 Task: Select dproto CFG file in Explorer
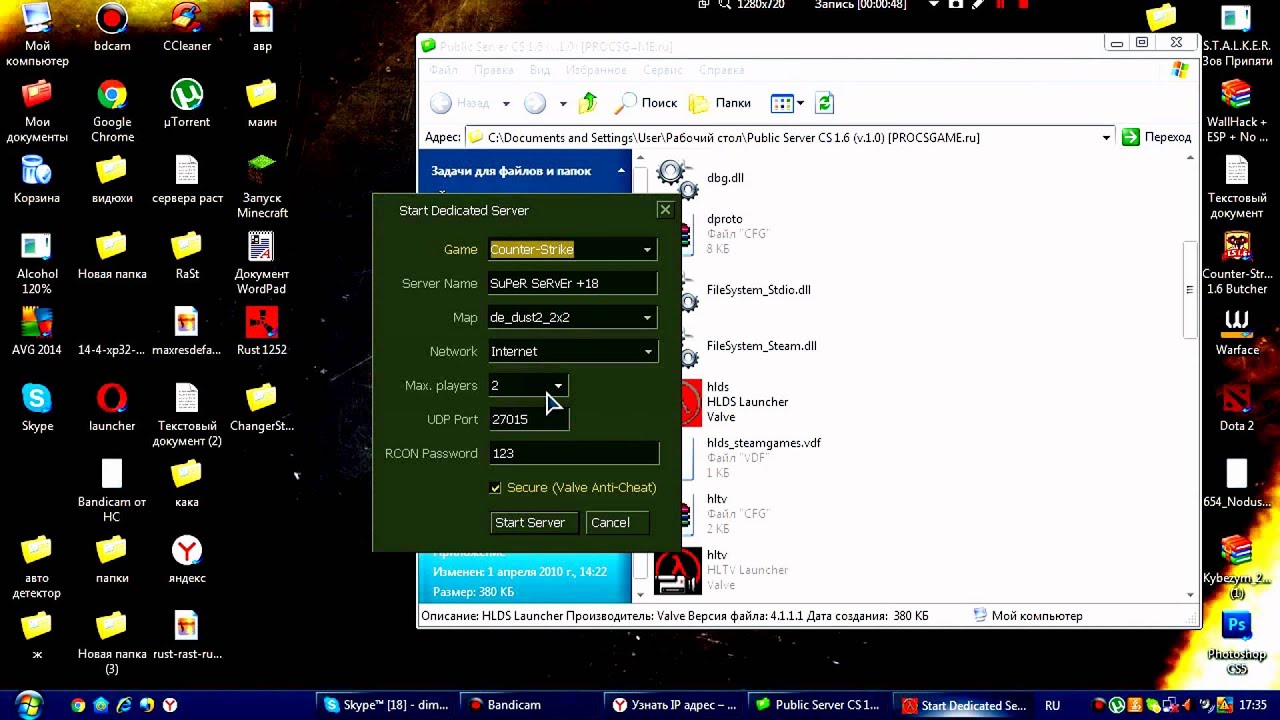click(713, 233)
